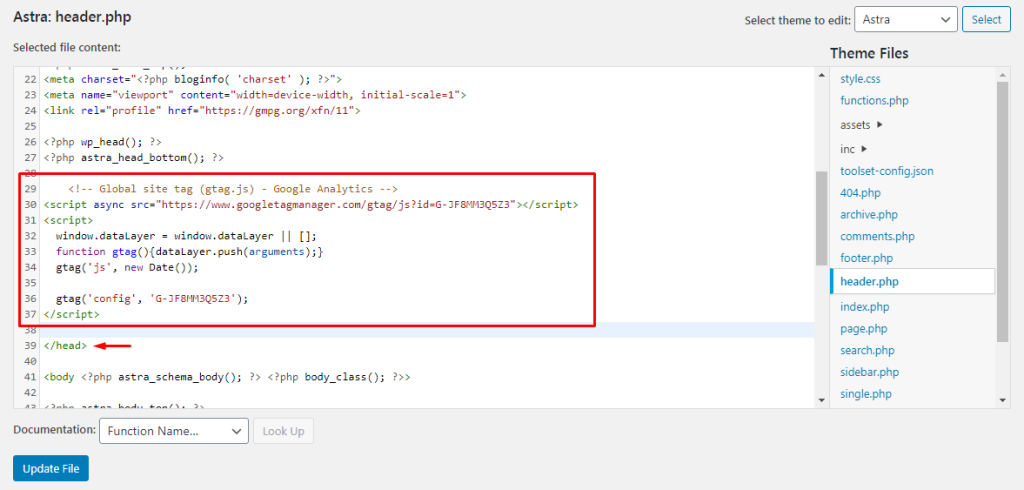Click the opening script tag on line 31
The height and width of the screenshot is (490, 1024).
pyautogui.click(x=69, y=220)
